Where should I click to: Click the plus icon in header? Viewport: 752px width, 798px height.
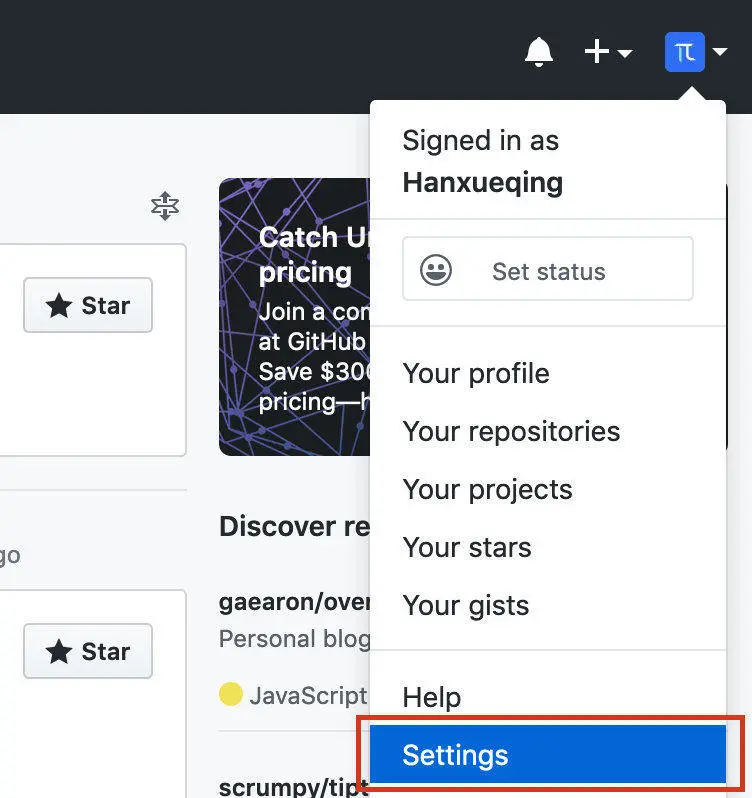tap(597, 52)
